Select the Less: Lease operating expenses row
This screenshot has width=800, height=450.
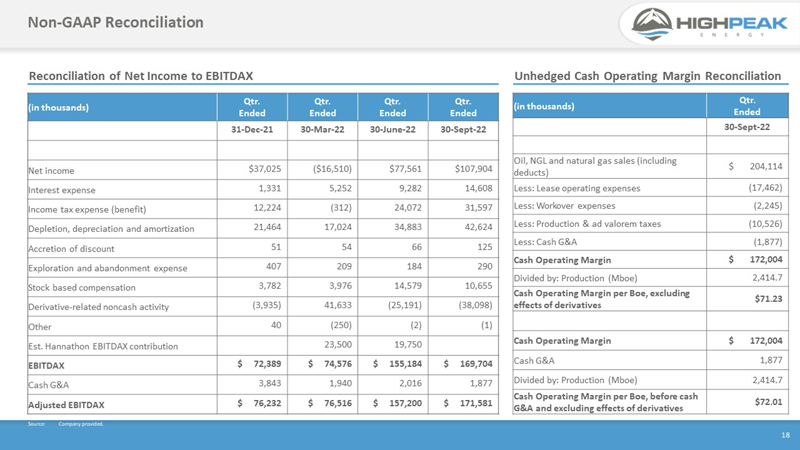pyautogui.click(x=651, y=188)
